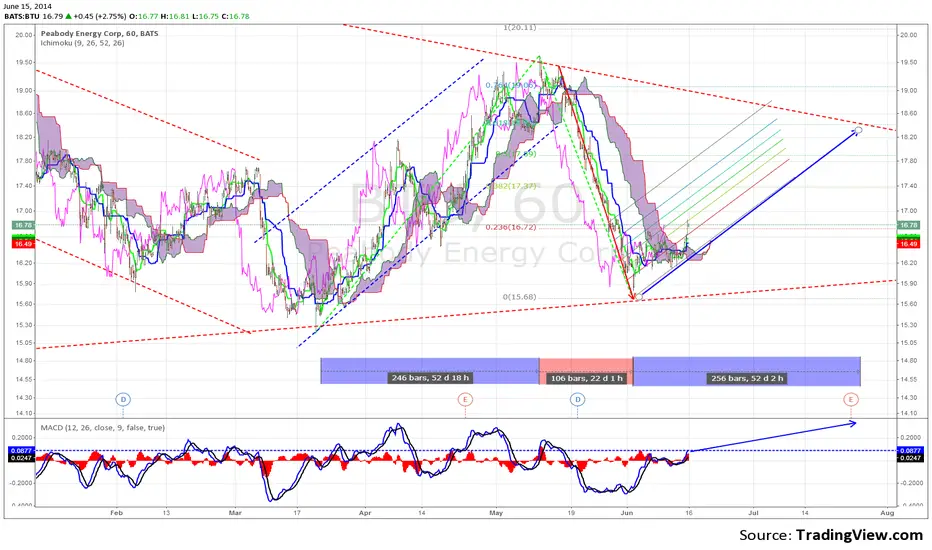Click the dividend D marker near February
The image size is (932, 550).
coord(123,399)
